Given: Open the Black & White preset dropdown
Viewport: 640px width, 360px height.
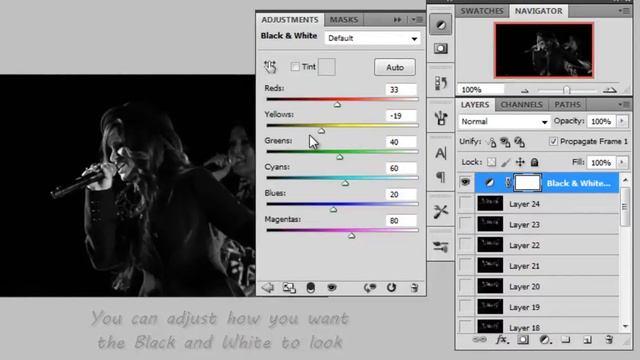Looking at the screenshot, I should (x=373, y=38).
